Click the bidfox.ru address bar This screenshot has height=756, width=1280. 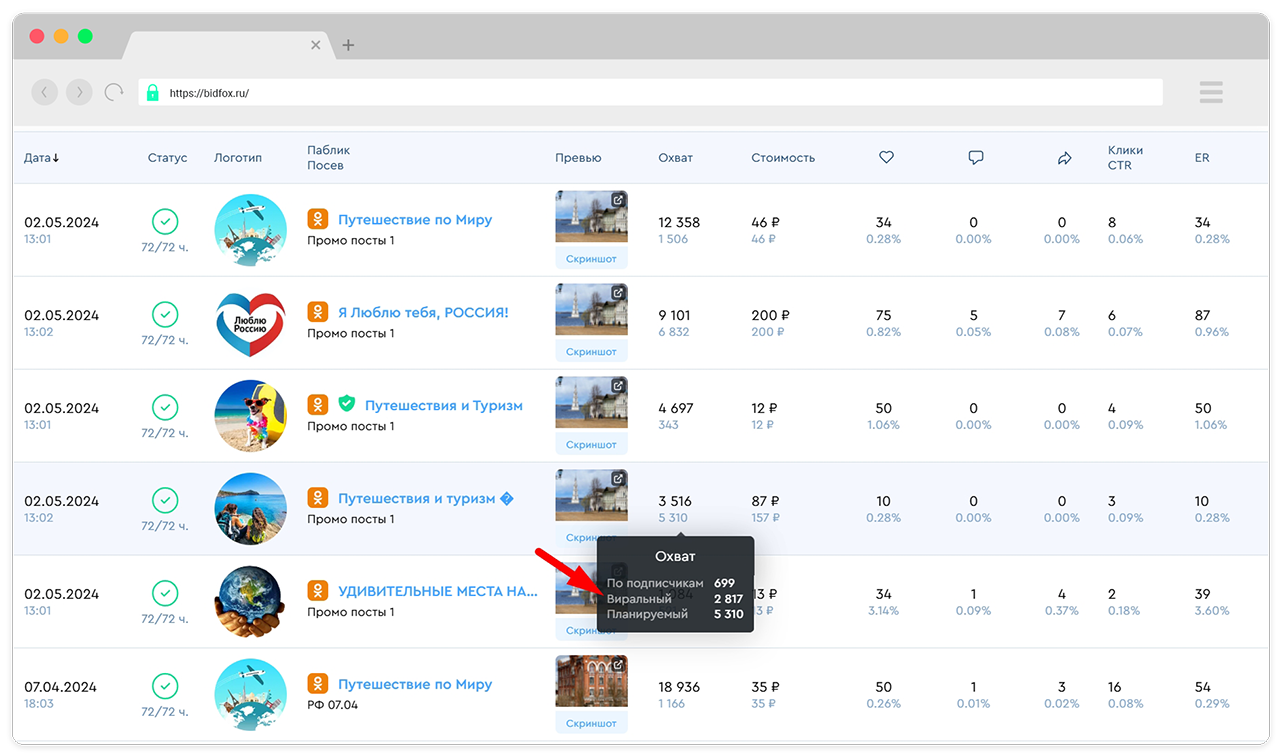click(x=650, y=92)
